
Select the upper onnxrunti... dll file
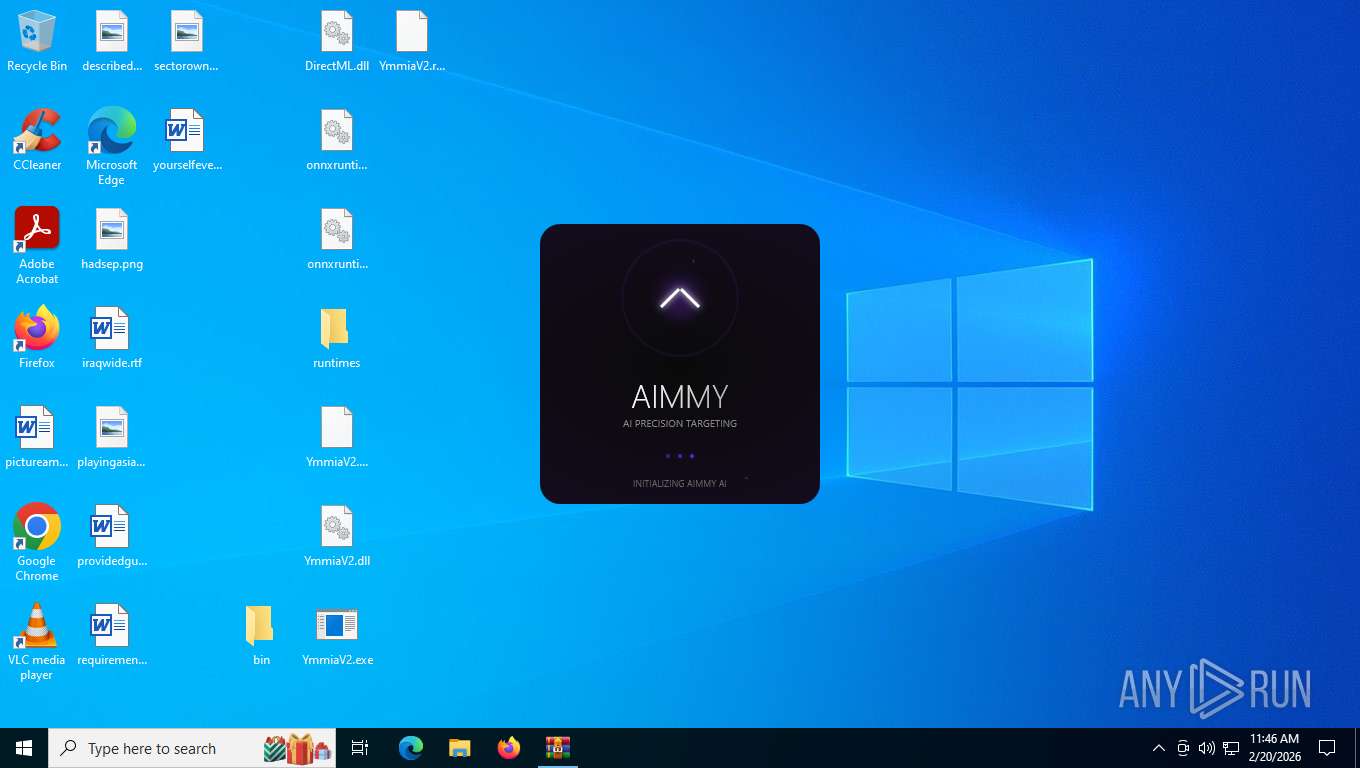tap(337, 140)
